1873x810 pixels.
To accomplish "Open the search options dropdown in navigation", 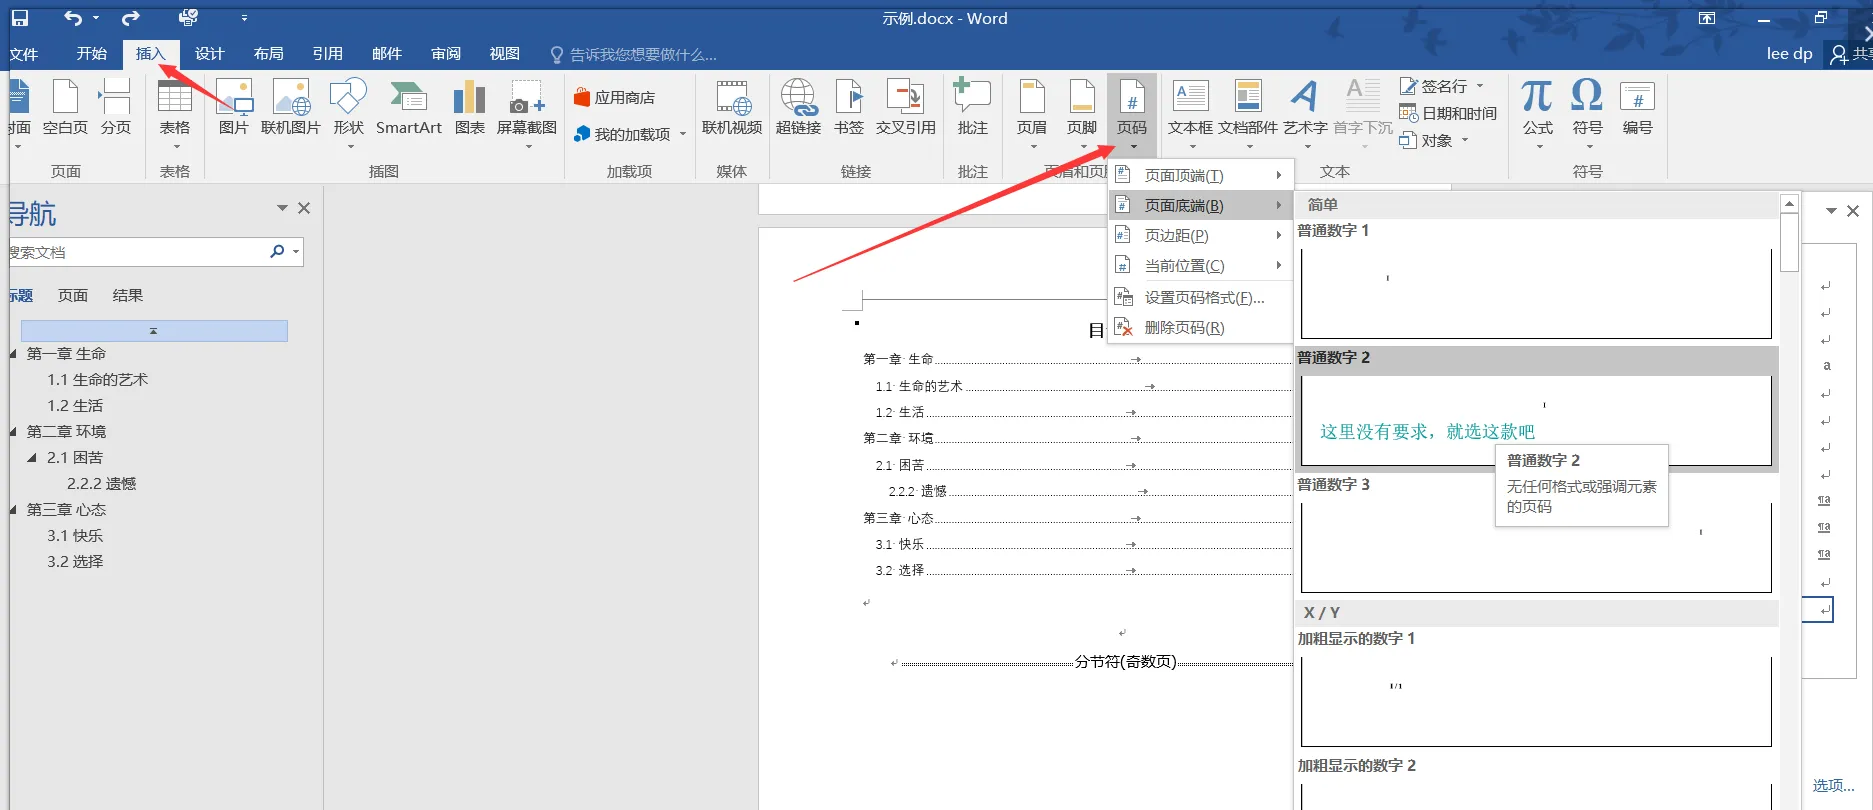I will [296, 252].
